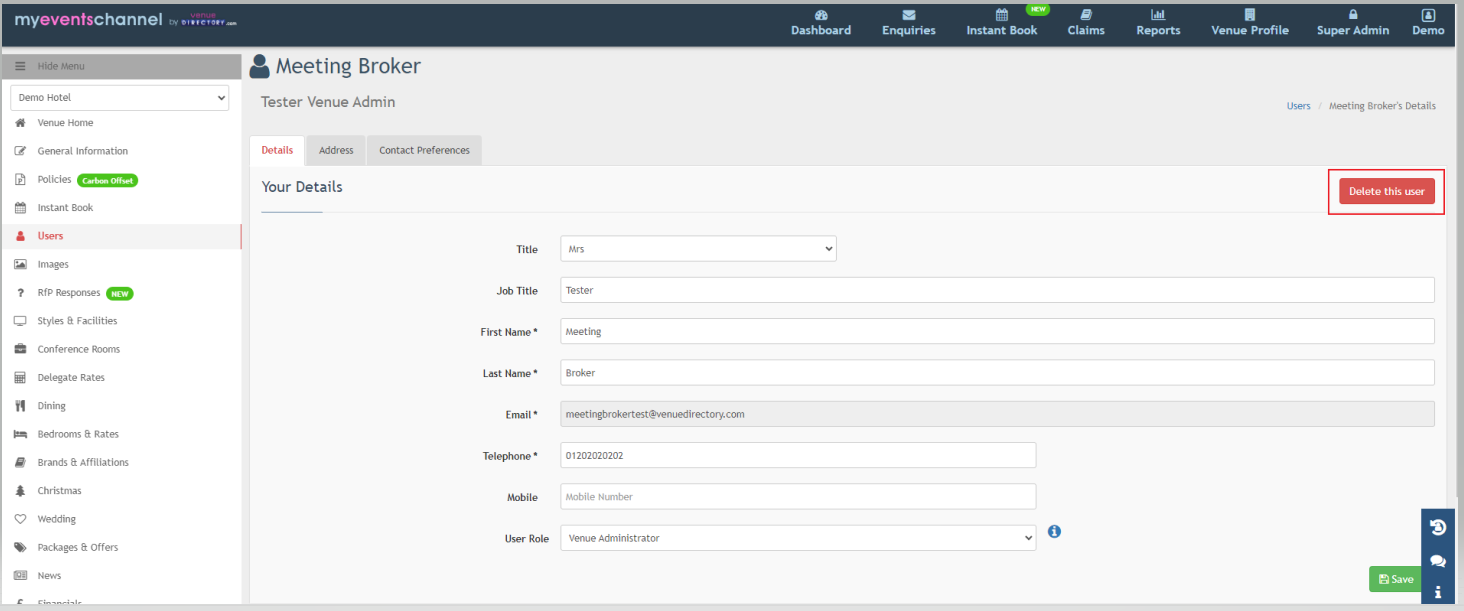Click the Styles & Facilities monitor icon
Image resolution: width=1464 pixels, height=611 pixels.
20,321
